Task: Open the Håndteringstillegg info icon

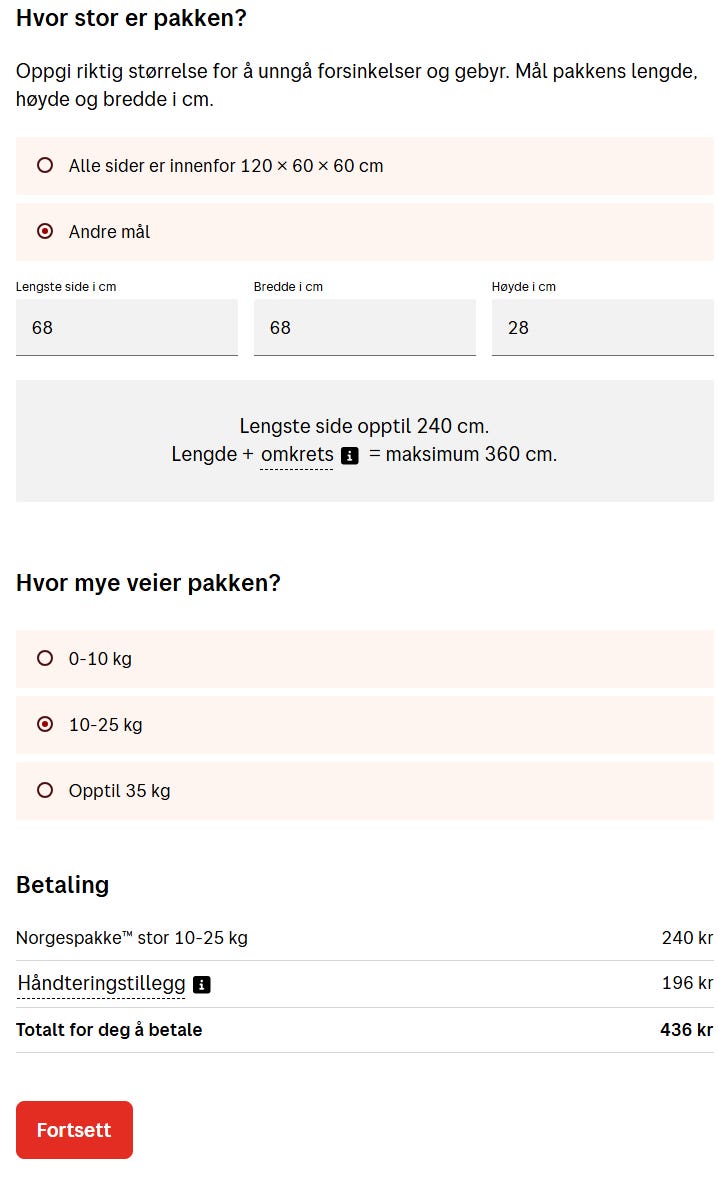Action: click(x=202, y=985)
